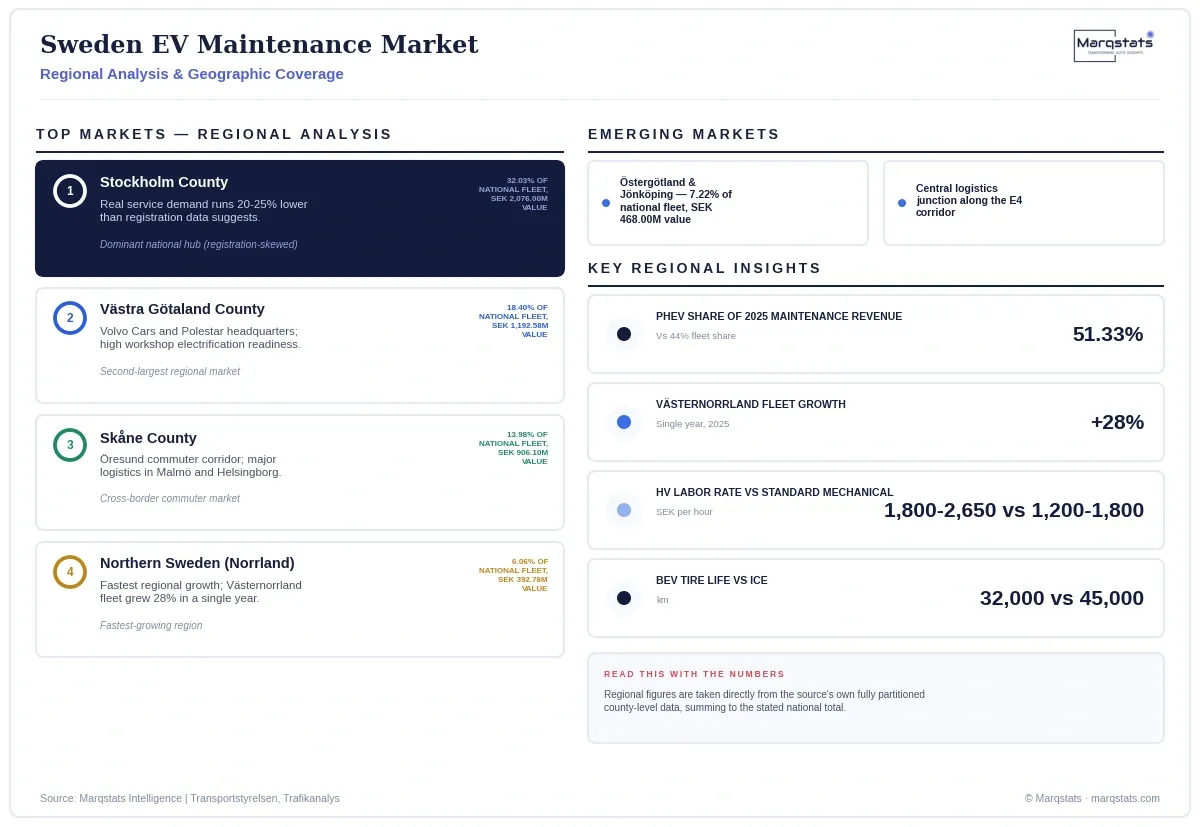Click Real service demand runs 20-25% lower text
The image size is (1200, 827).
[204, 211]
